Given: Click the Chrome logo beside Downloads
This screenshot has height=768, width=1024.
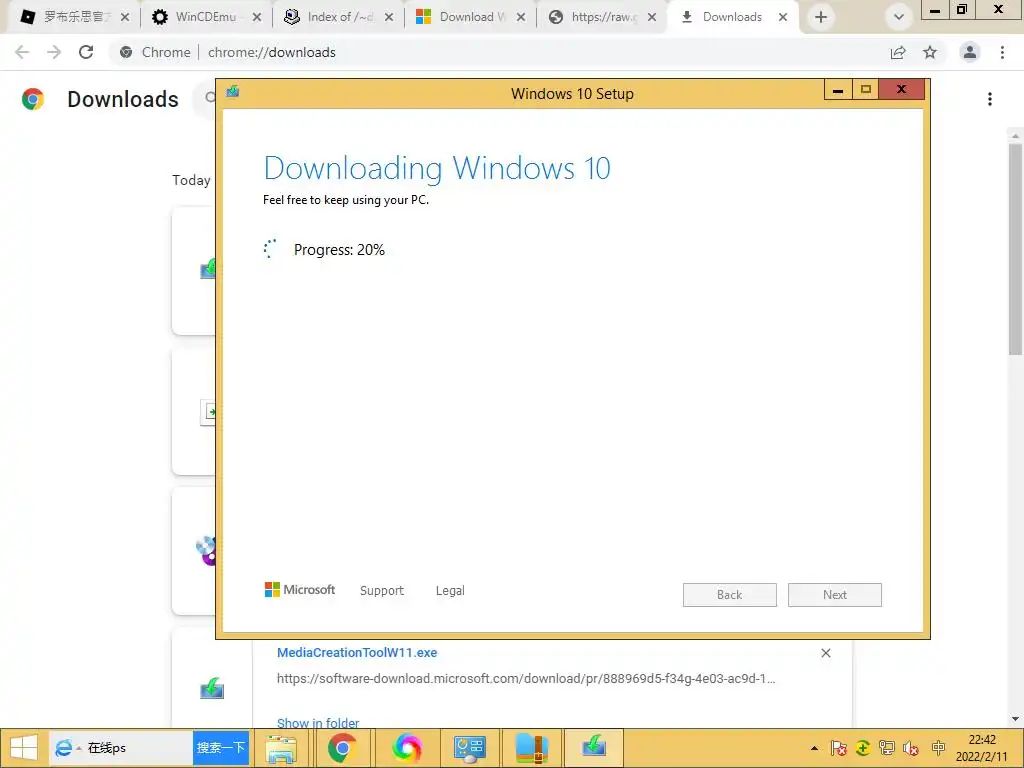Looking at the screenshot, I should [x=33, y=99].
